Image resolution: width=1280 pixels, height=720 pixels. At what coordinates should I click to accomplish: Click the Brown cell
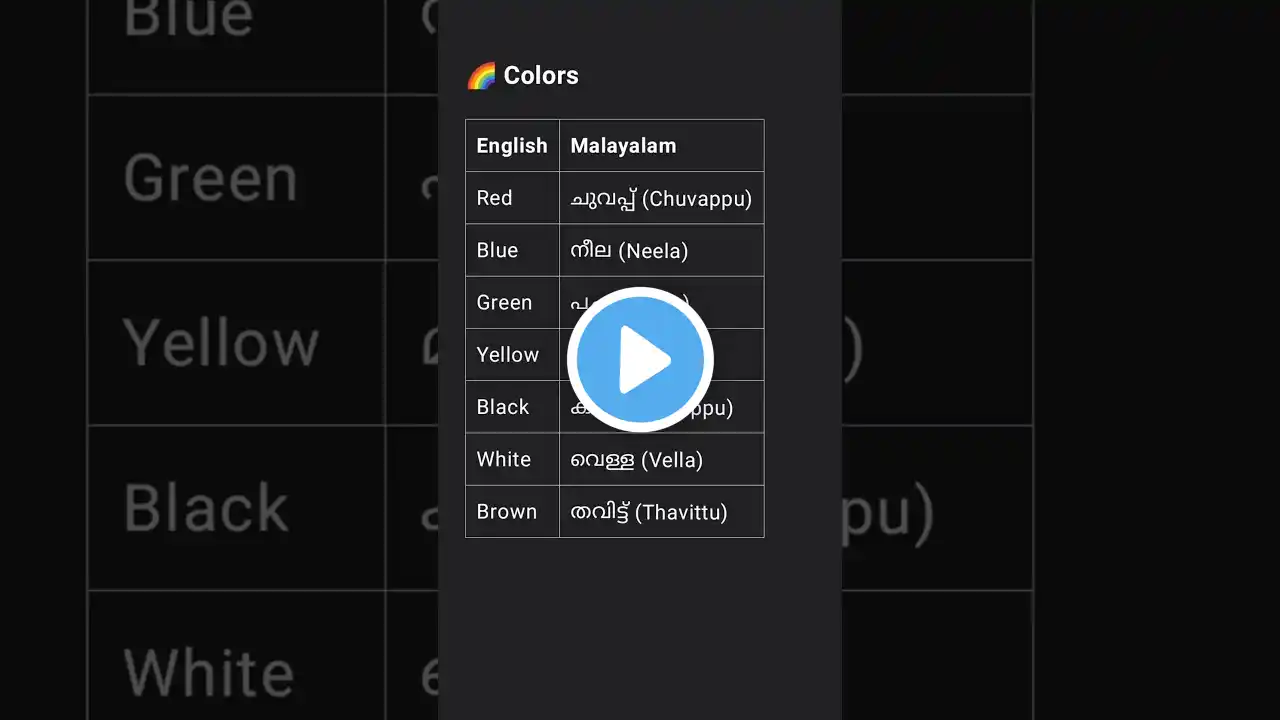[512, 511]
